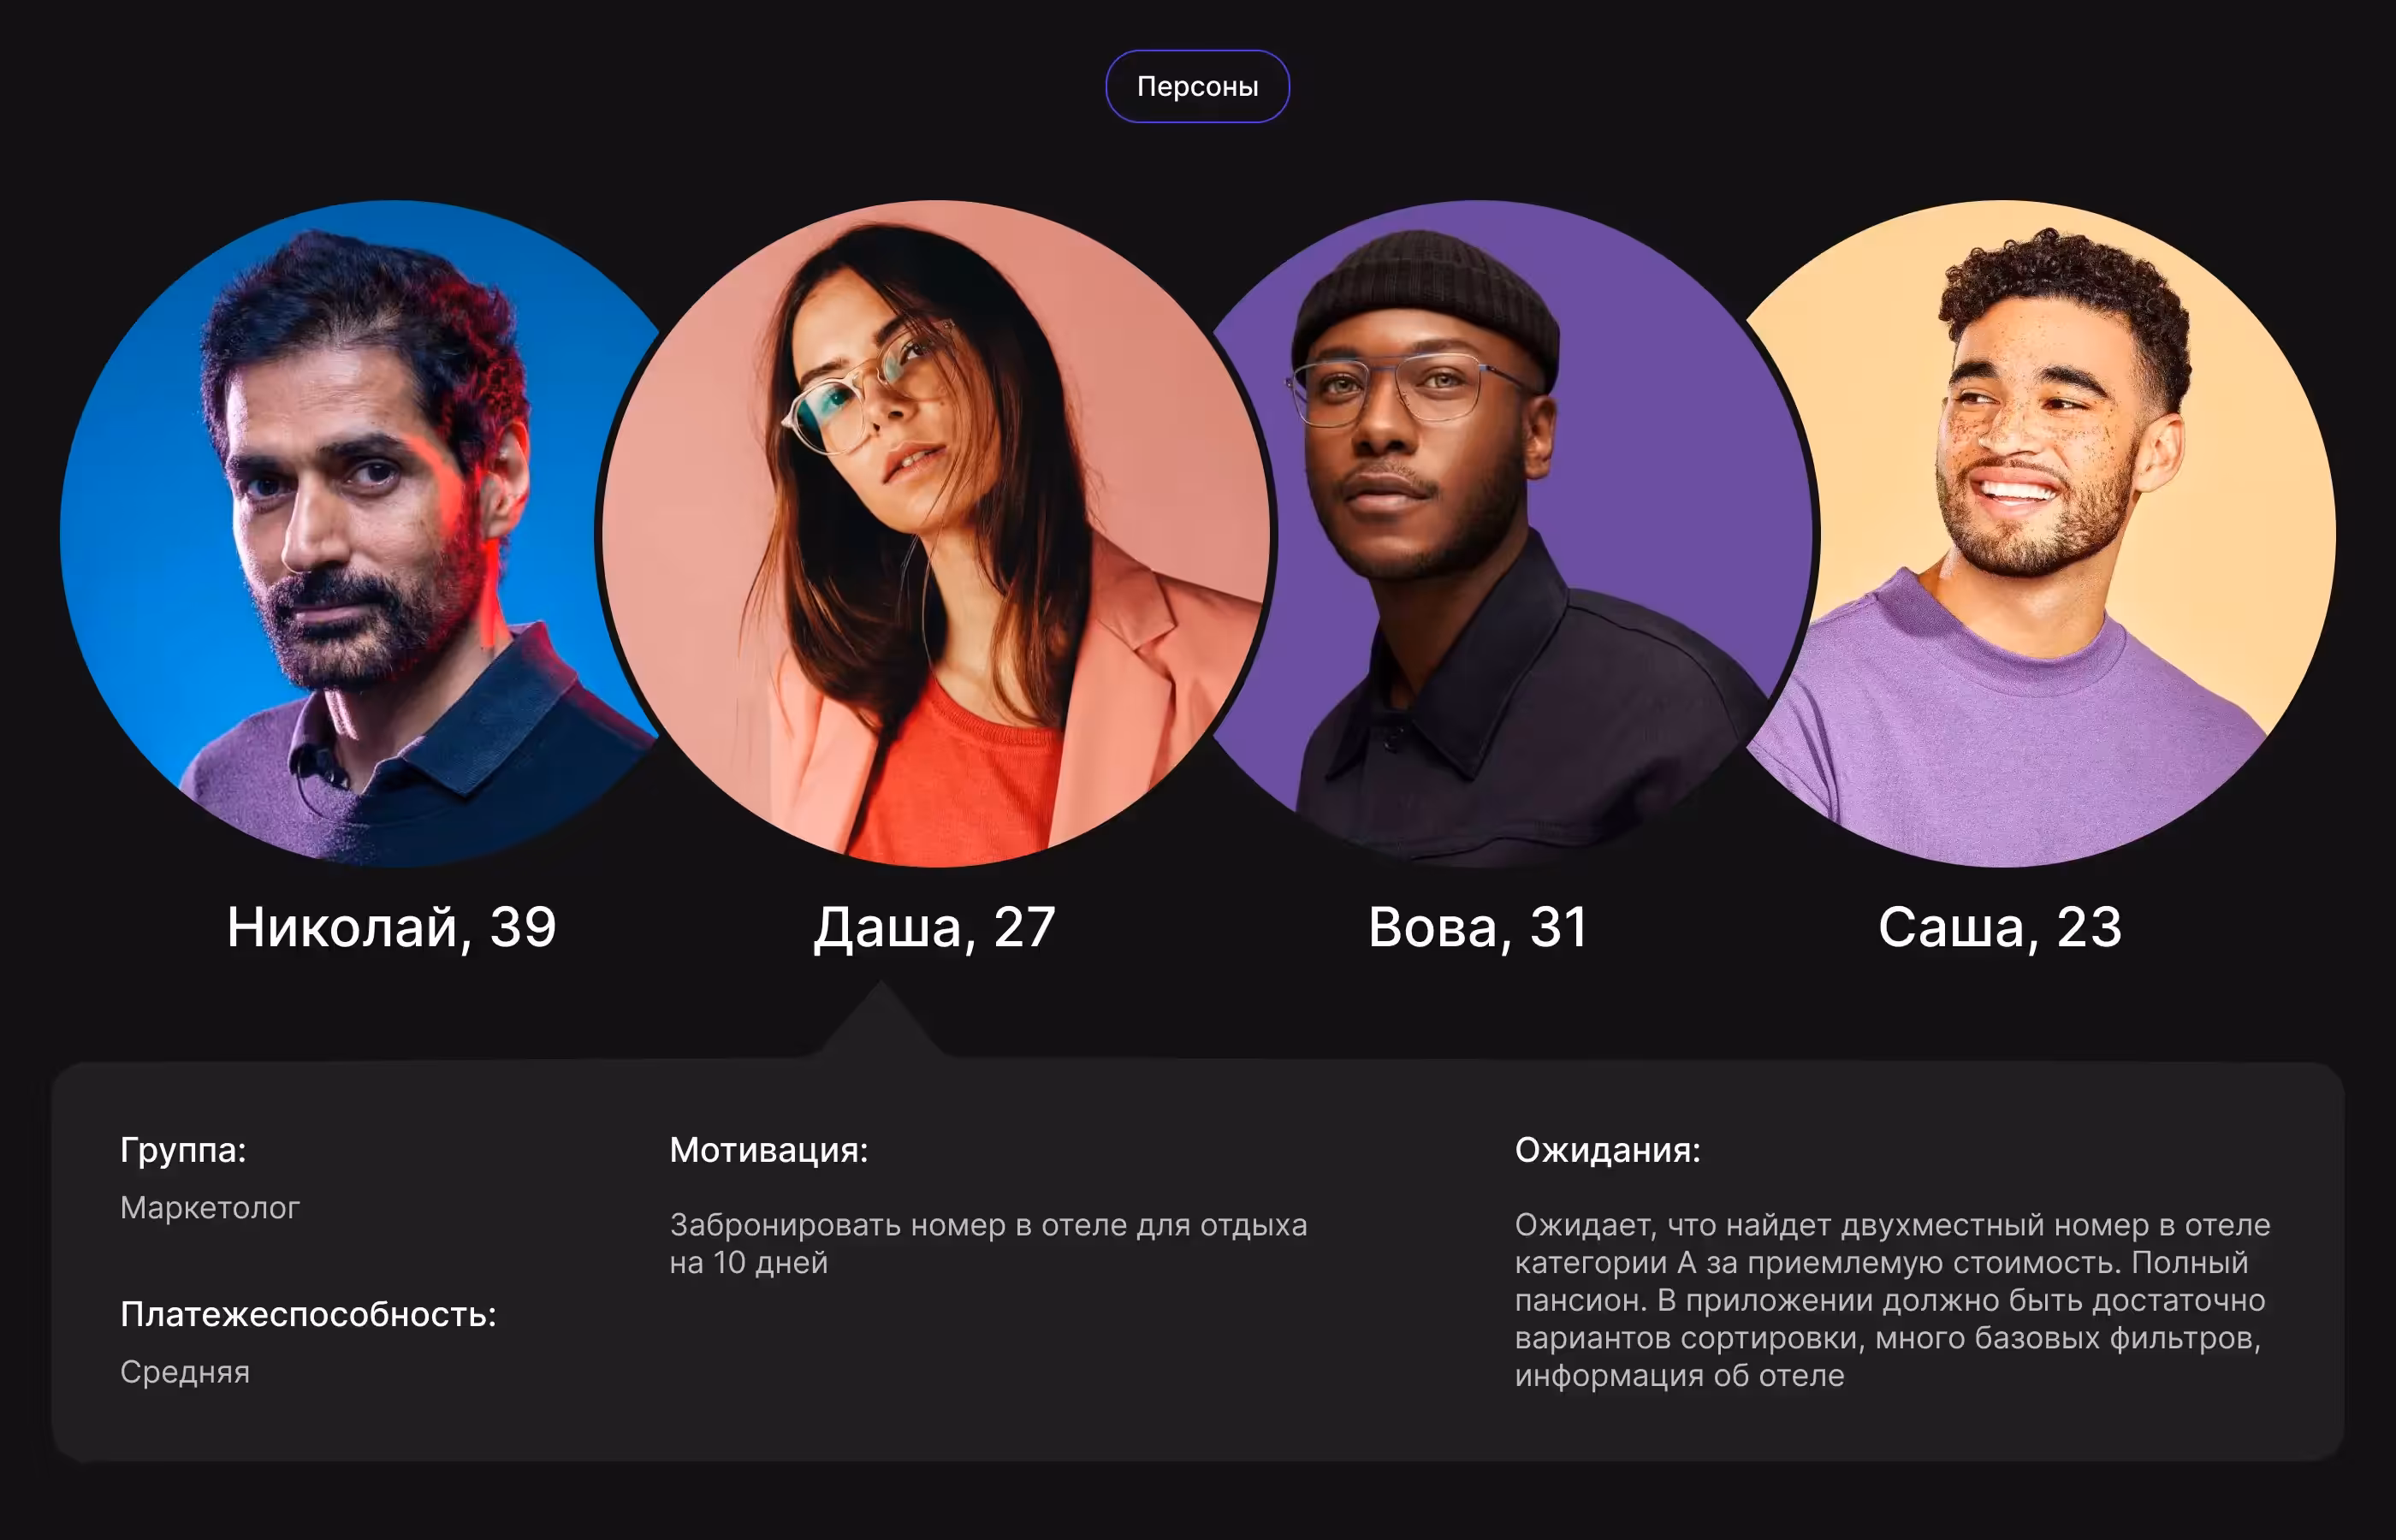Click the expectations paragraph text
Viewport: 2396px width, 1540px height.
(x=1892, y=1300)
